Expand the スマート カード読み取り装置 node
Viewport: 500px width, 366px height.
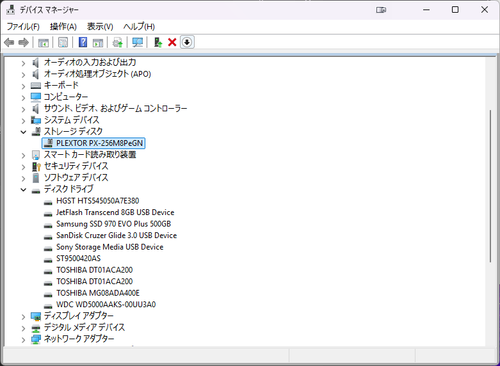(x=23, y=155)
